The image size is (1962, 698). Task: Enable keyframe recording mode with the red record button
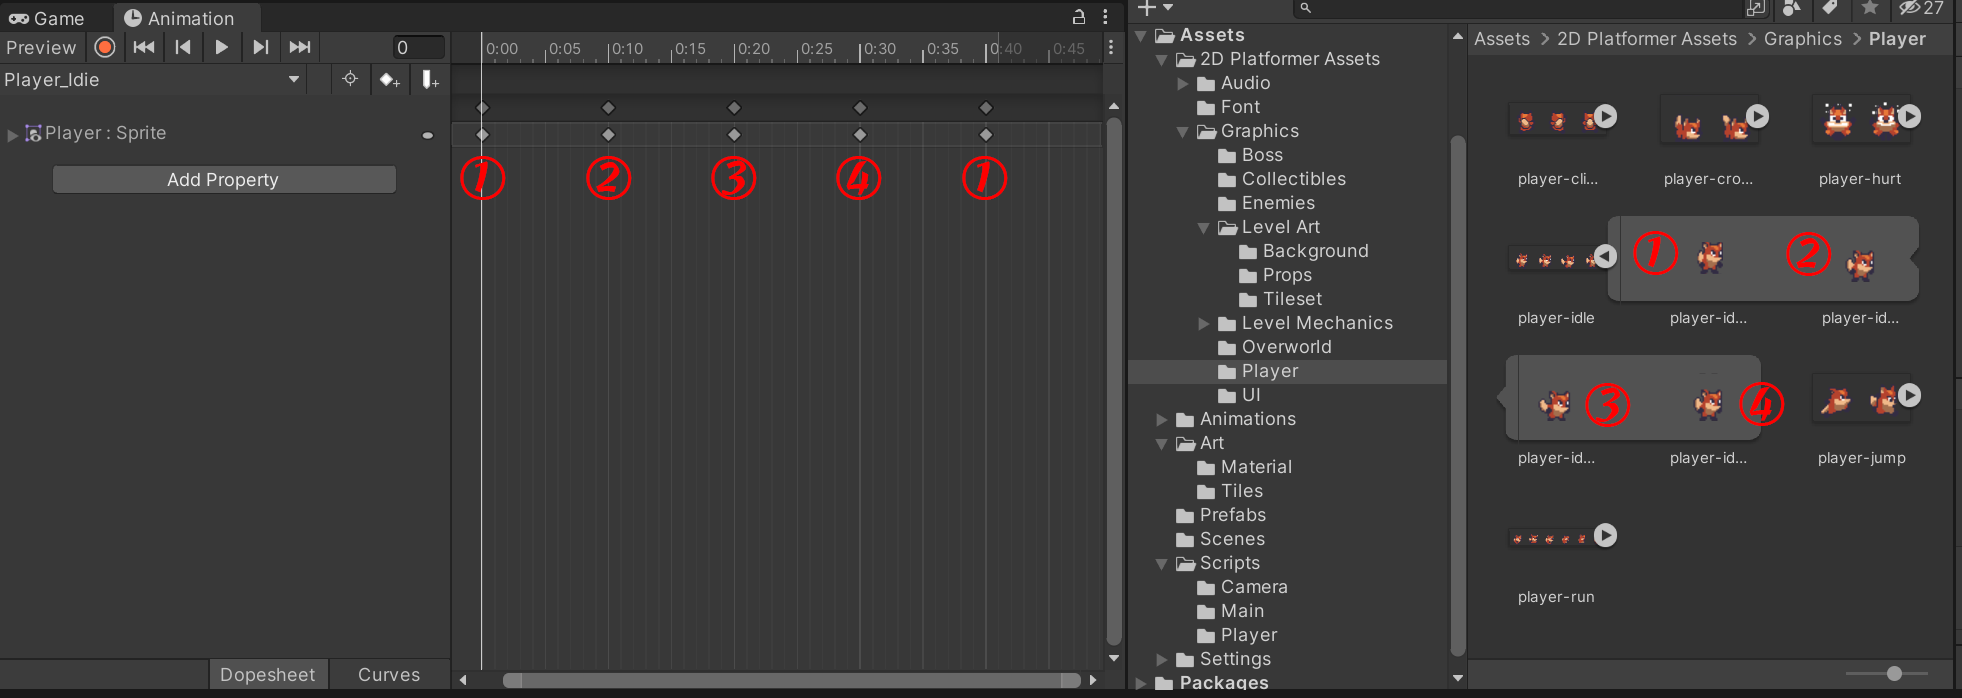[105, 47]
